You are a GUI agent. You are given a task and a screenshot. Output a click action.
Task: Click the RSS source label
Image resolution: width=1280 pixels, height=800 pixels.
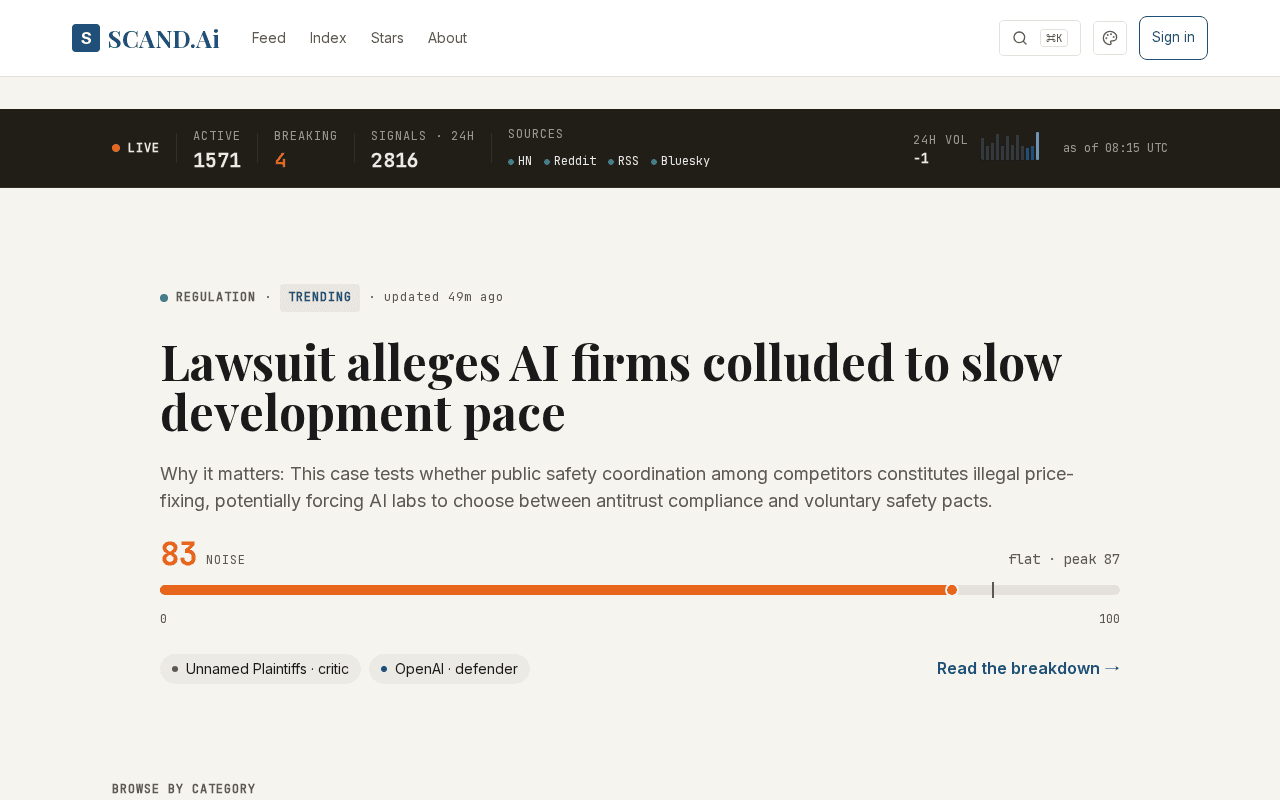point(623,161)
